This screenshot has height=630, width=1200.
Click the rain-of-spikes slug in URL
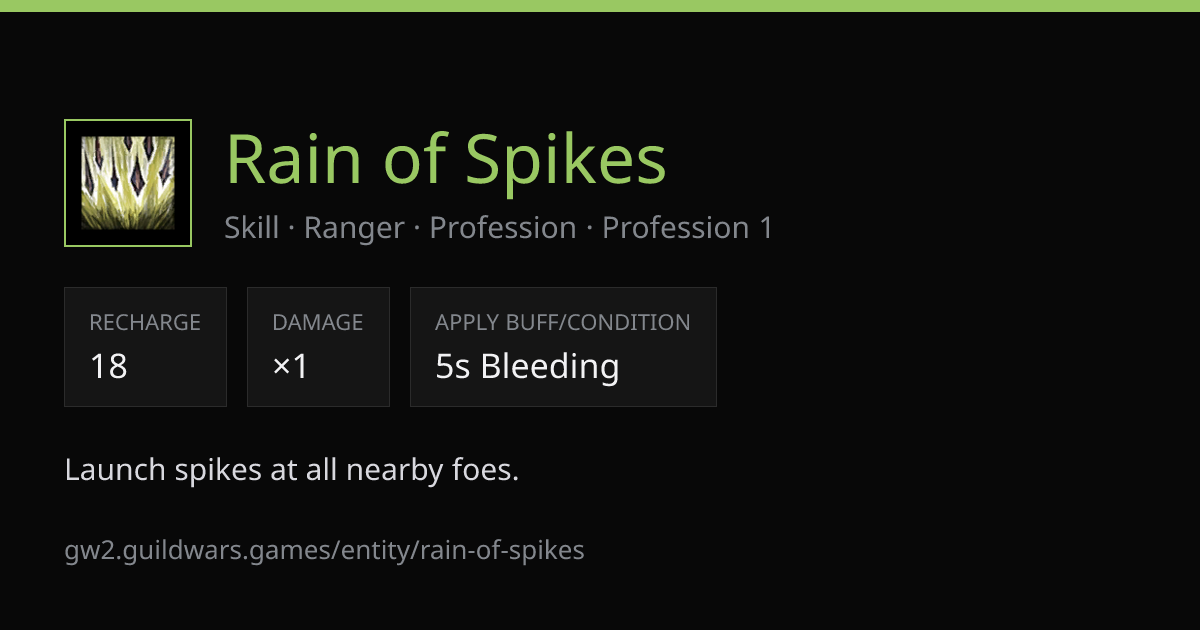502,550
